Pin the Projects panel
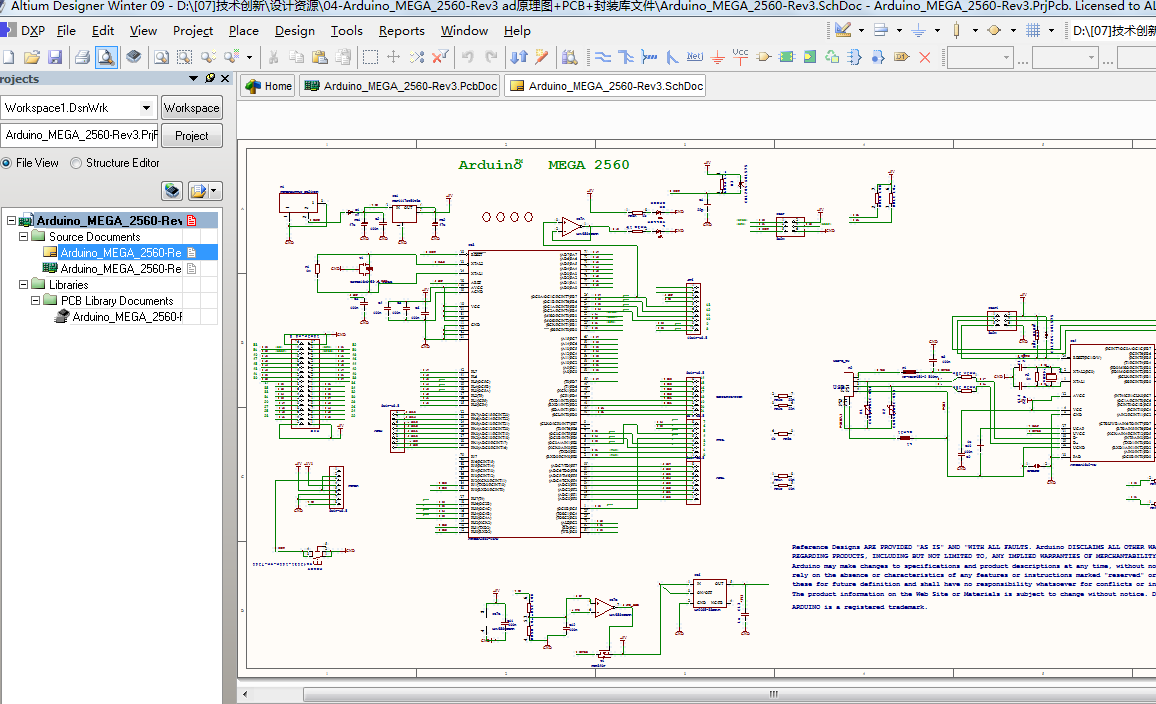This screenshot has width=1156, height=704. pyautogui.click(x=210, y=78)
